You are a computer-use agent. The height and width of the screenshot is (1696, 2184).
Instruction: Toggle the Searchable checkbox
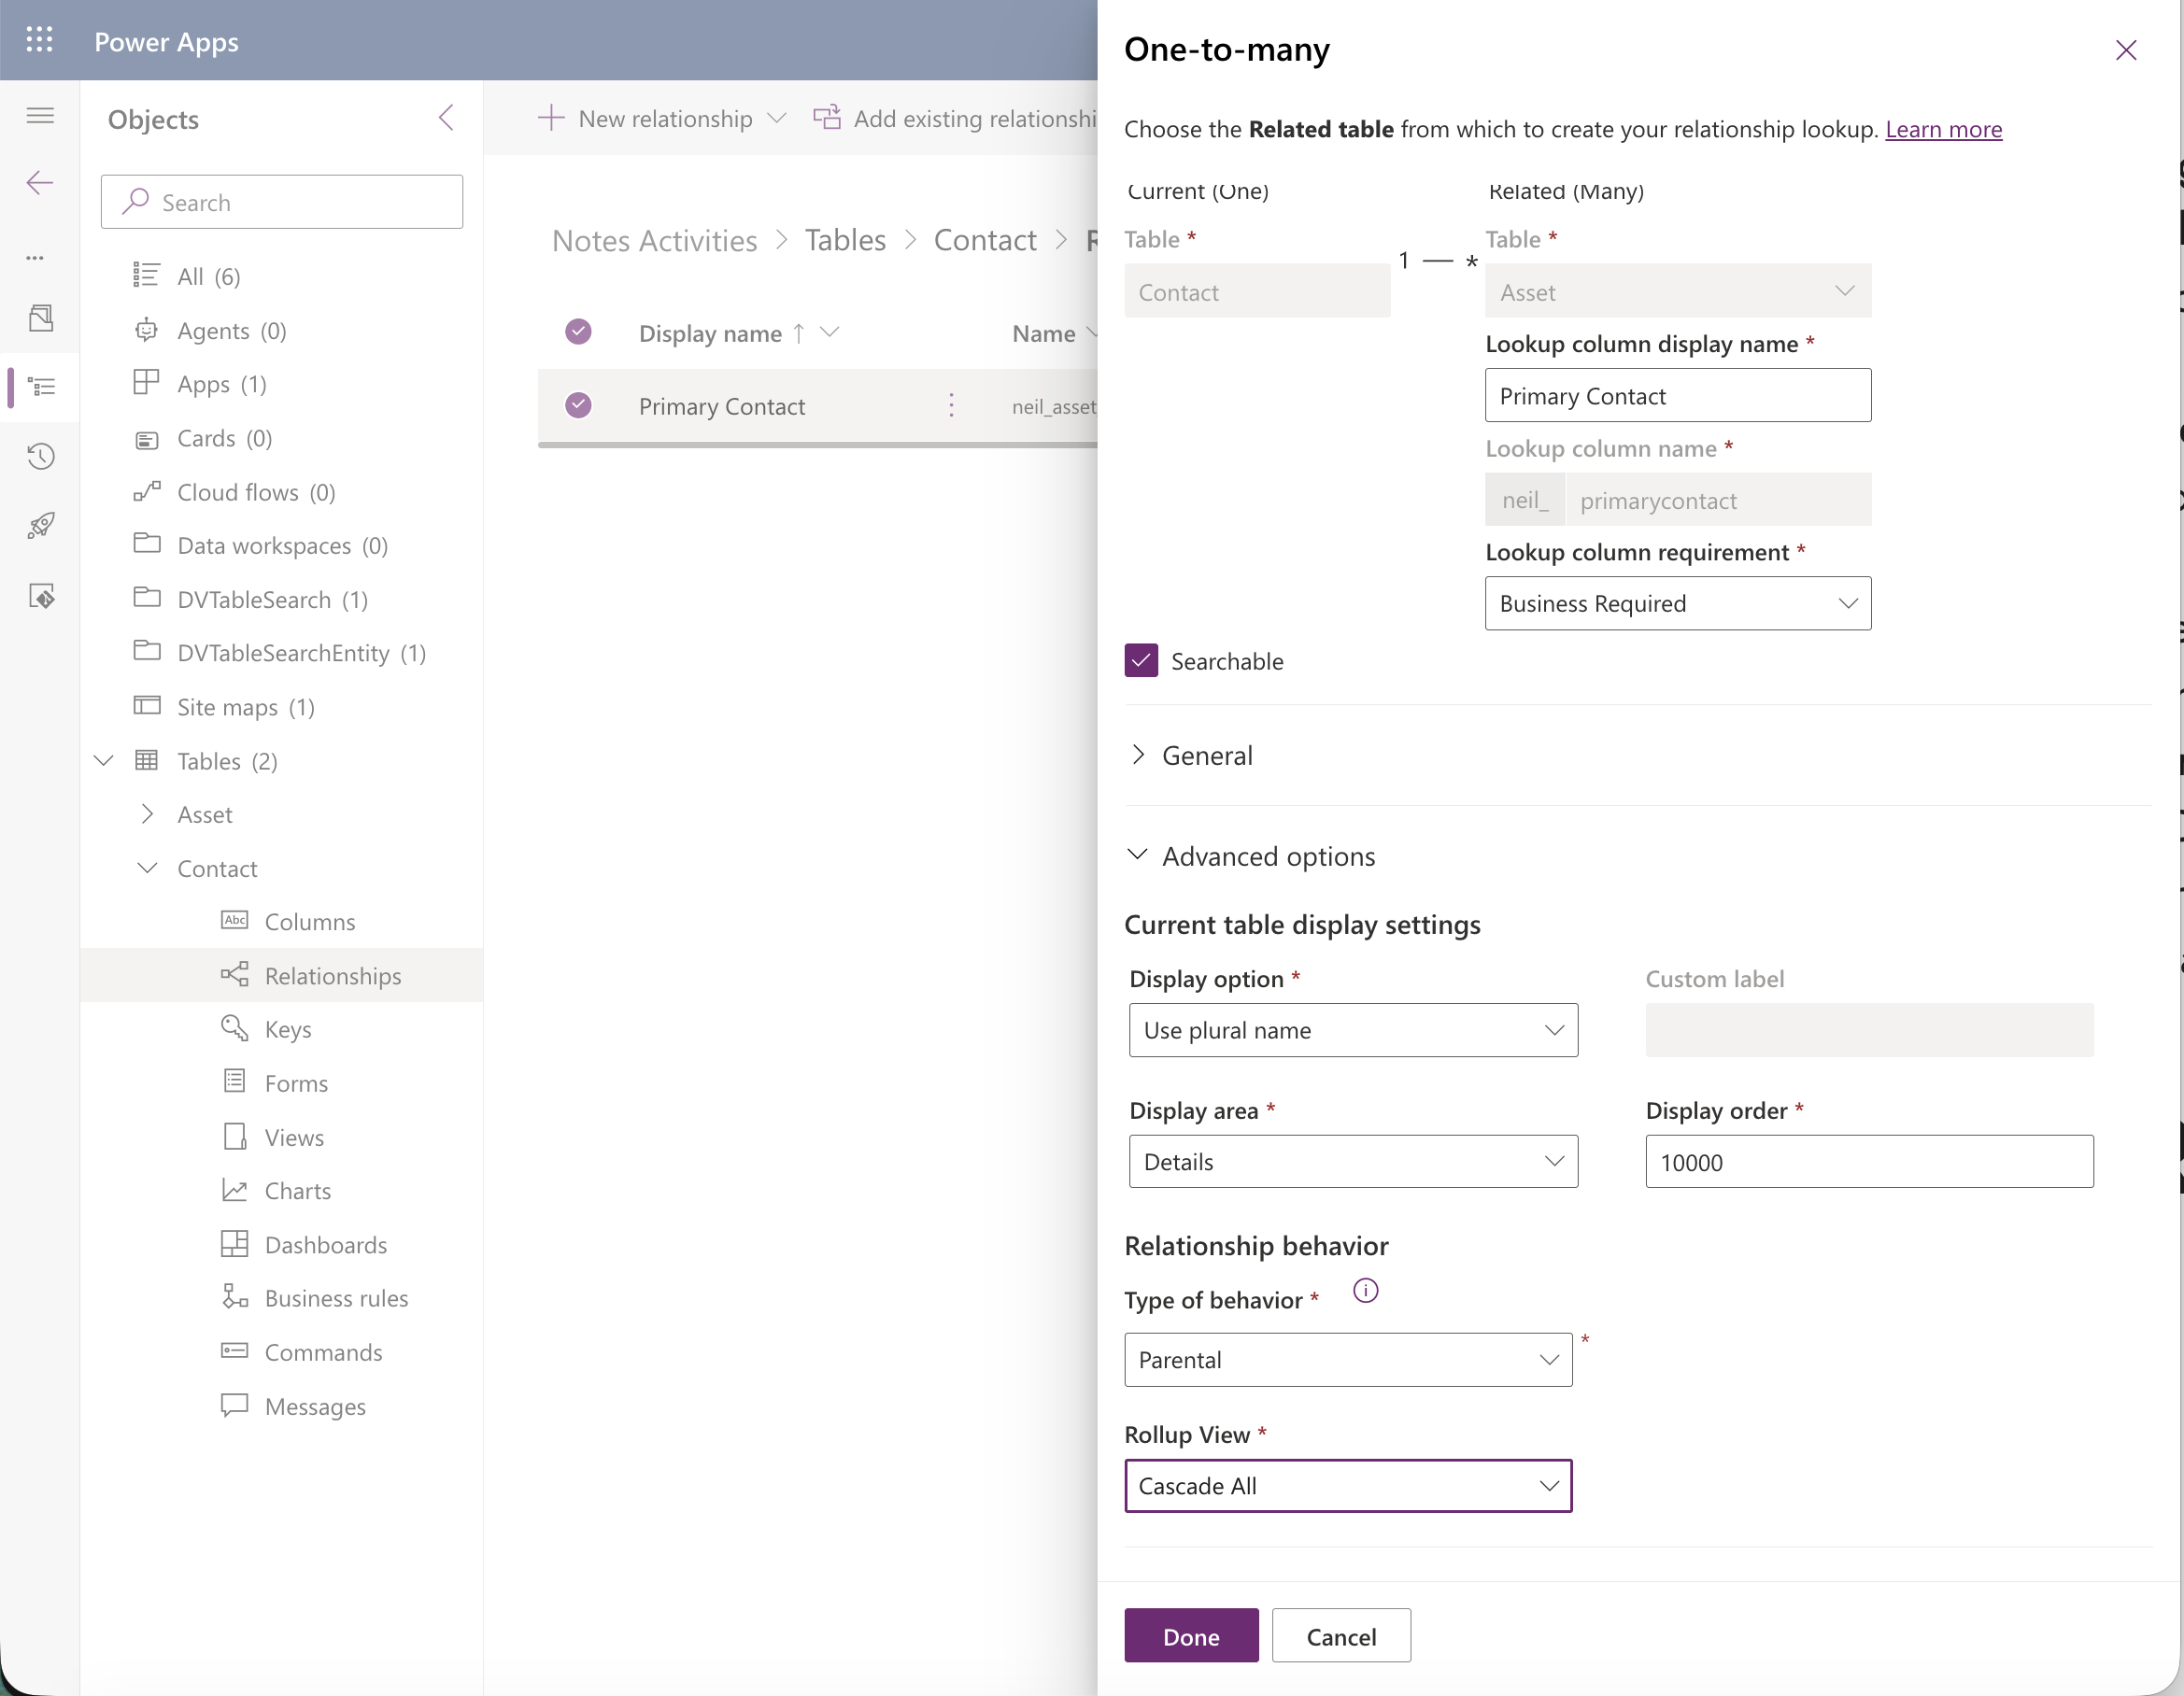pos(1141,661)
